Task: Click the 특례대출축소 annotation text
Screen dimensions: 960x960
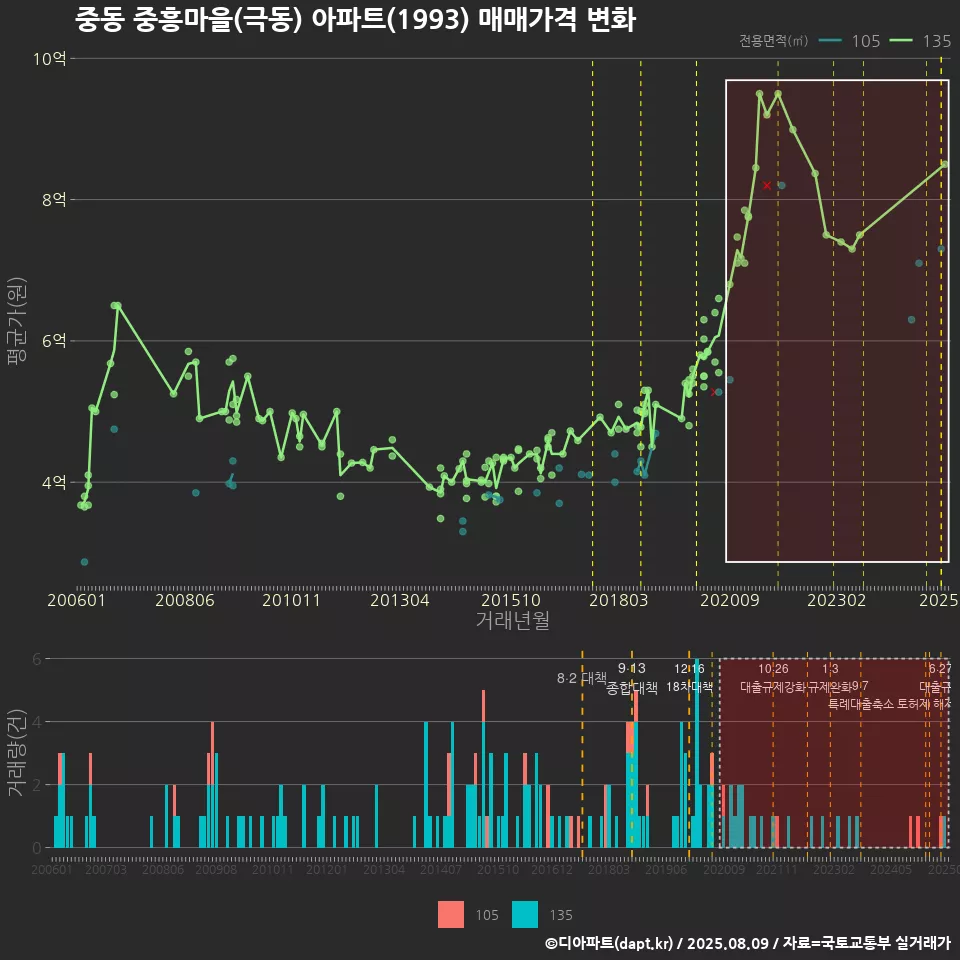Action: [861, 704]
